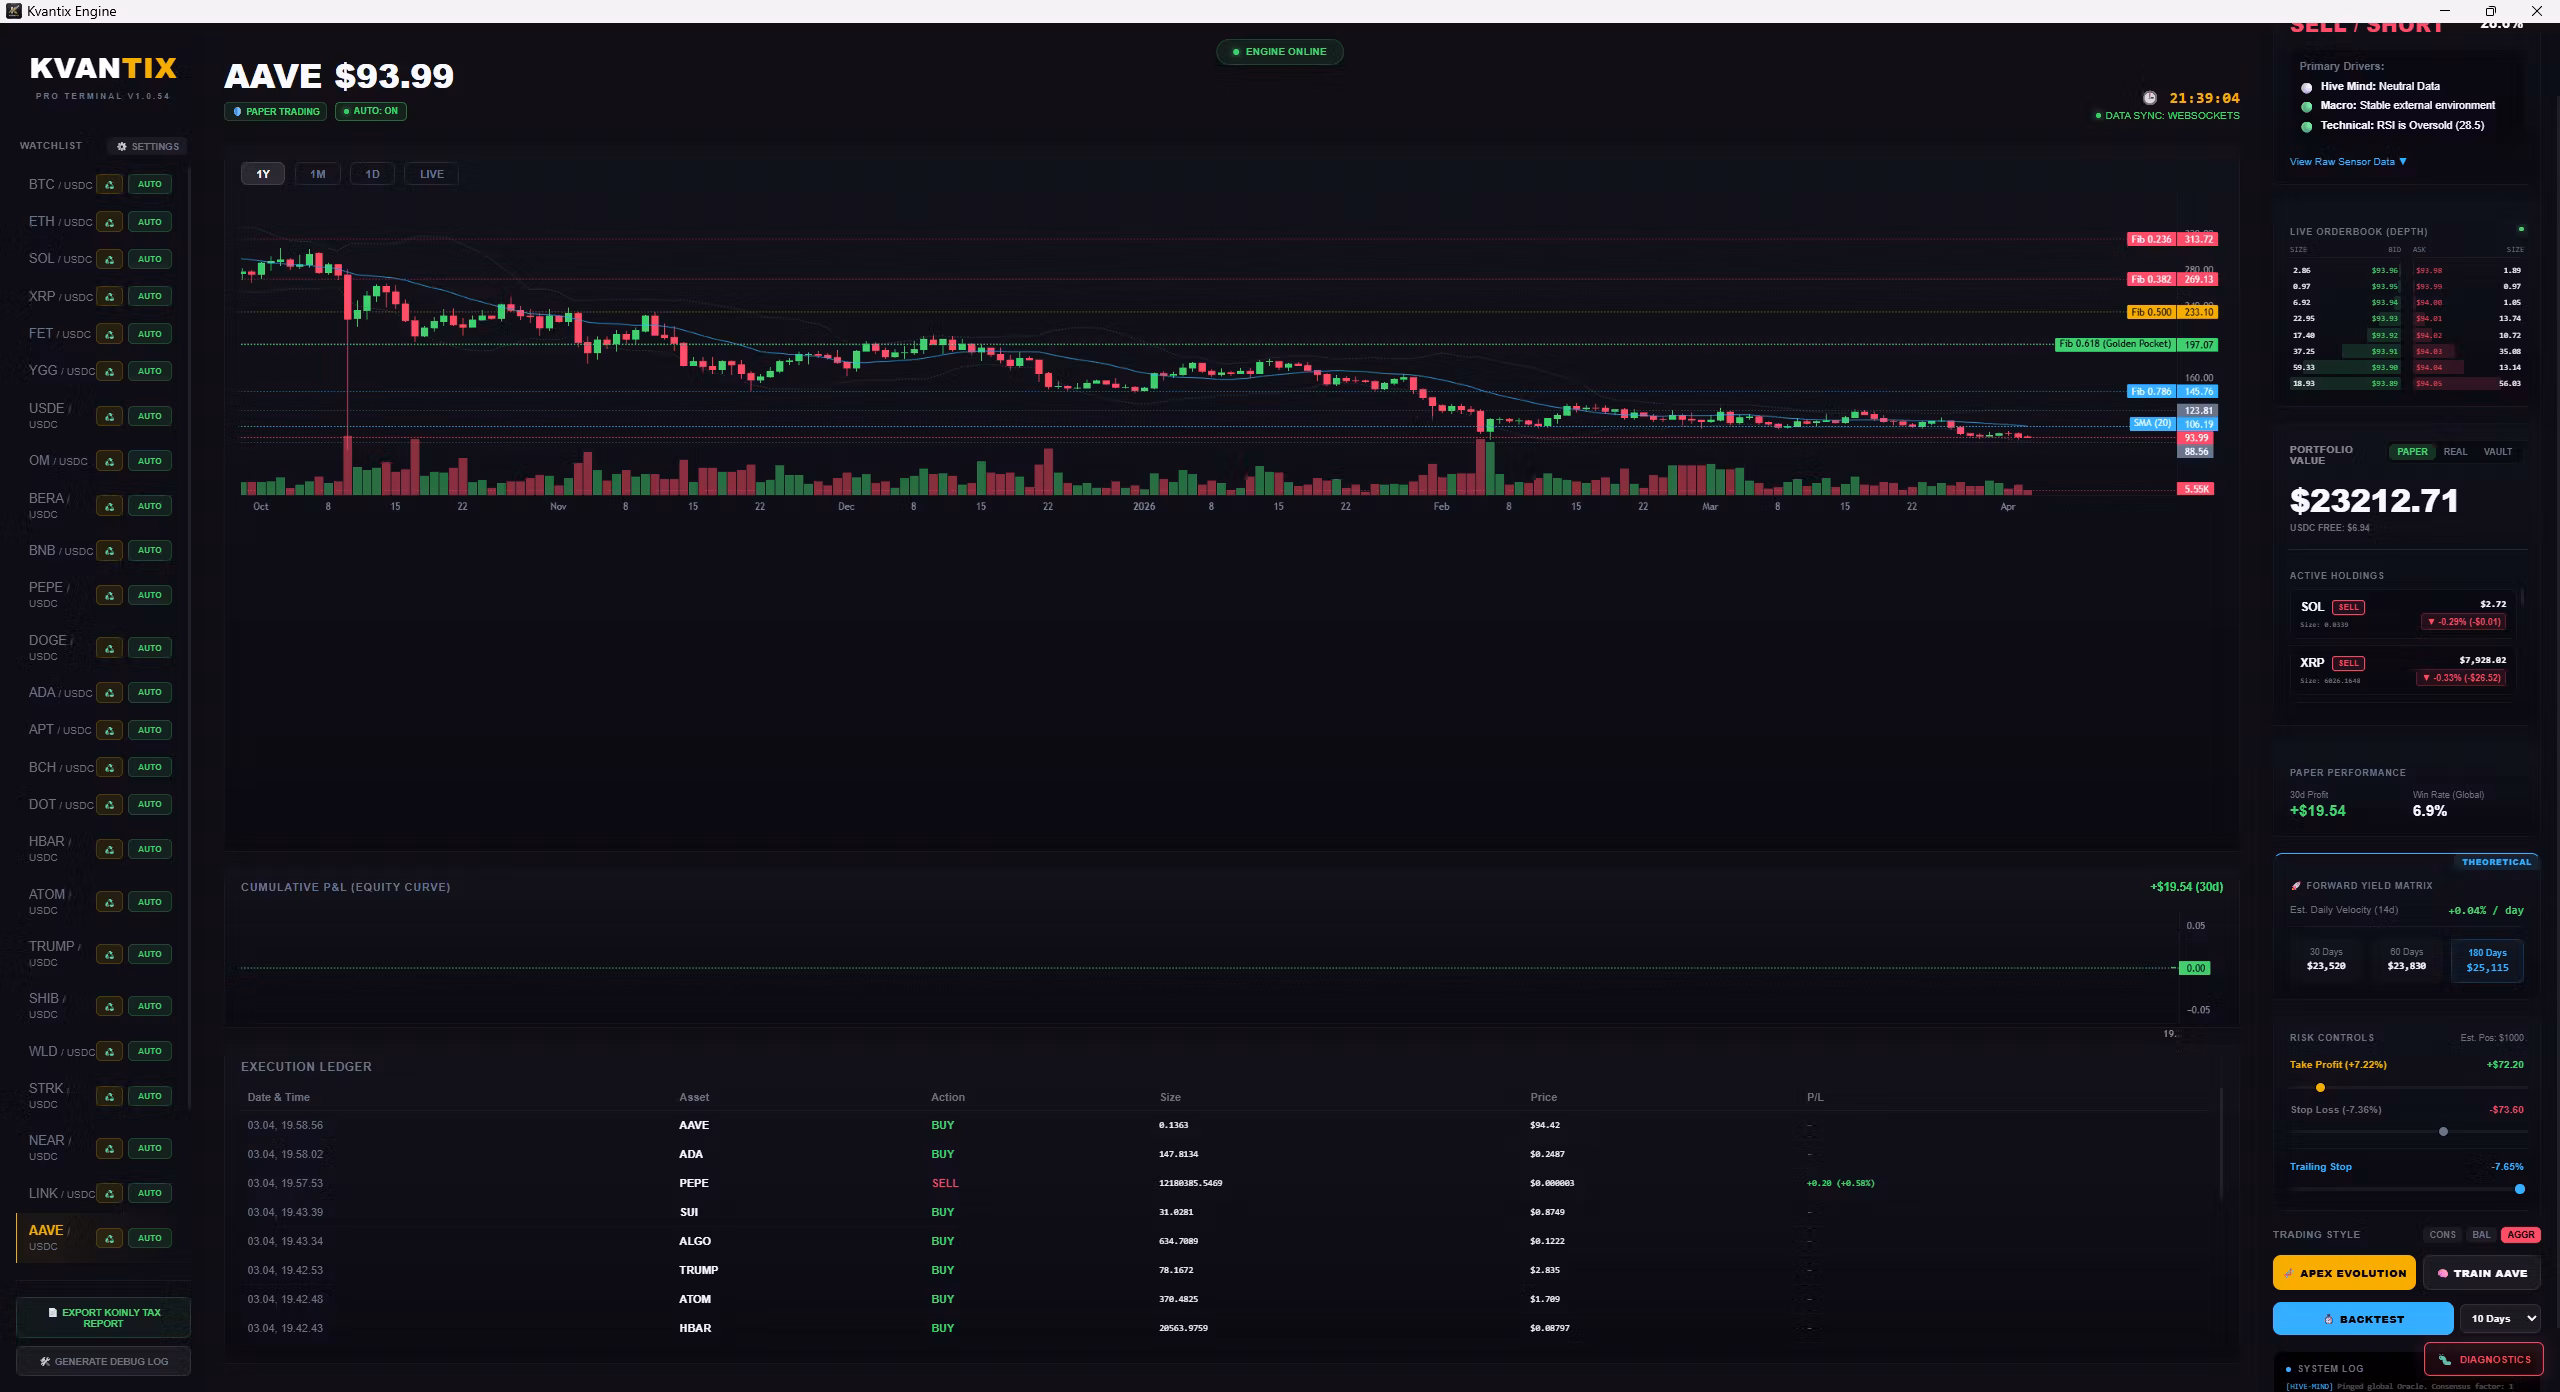This screenshot has height=1392, width=2560.
Task: Click the recycle icon beside BTC / USDC
Action: (x=110, y=184)
